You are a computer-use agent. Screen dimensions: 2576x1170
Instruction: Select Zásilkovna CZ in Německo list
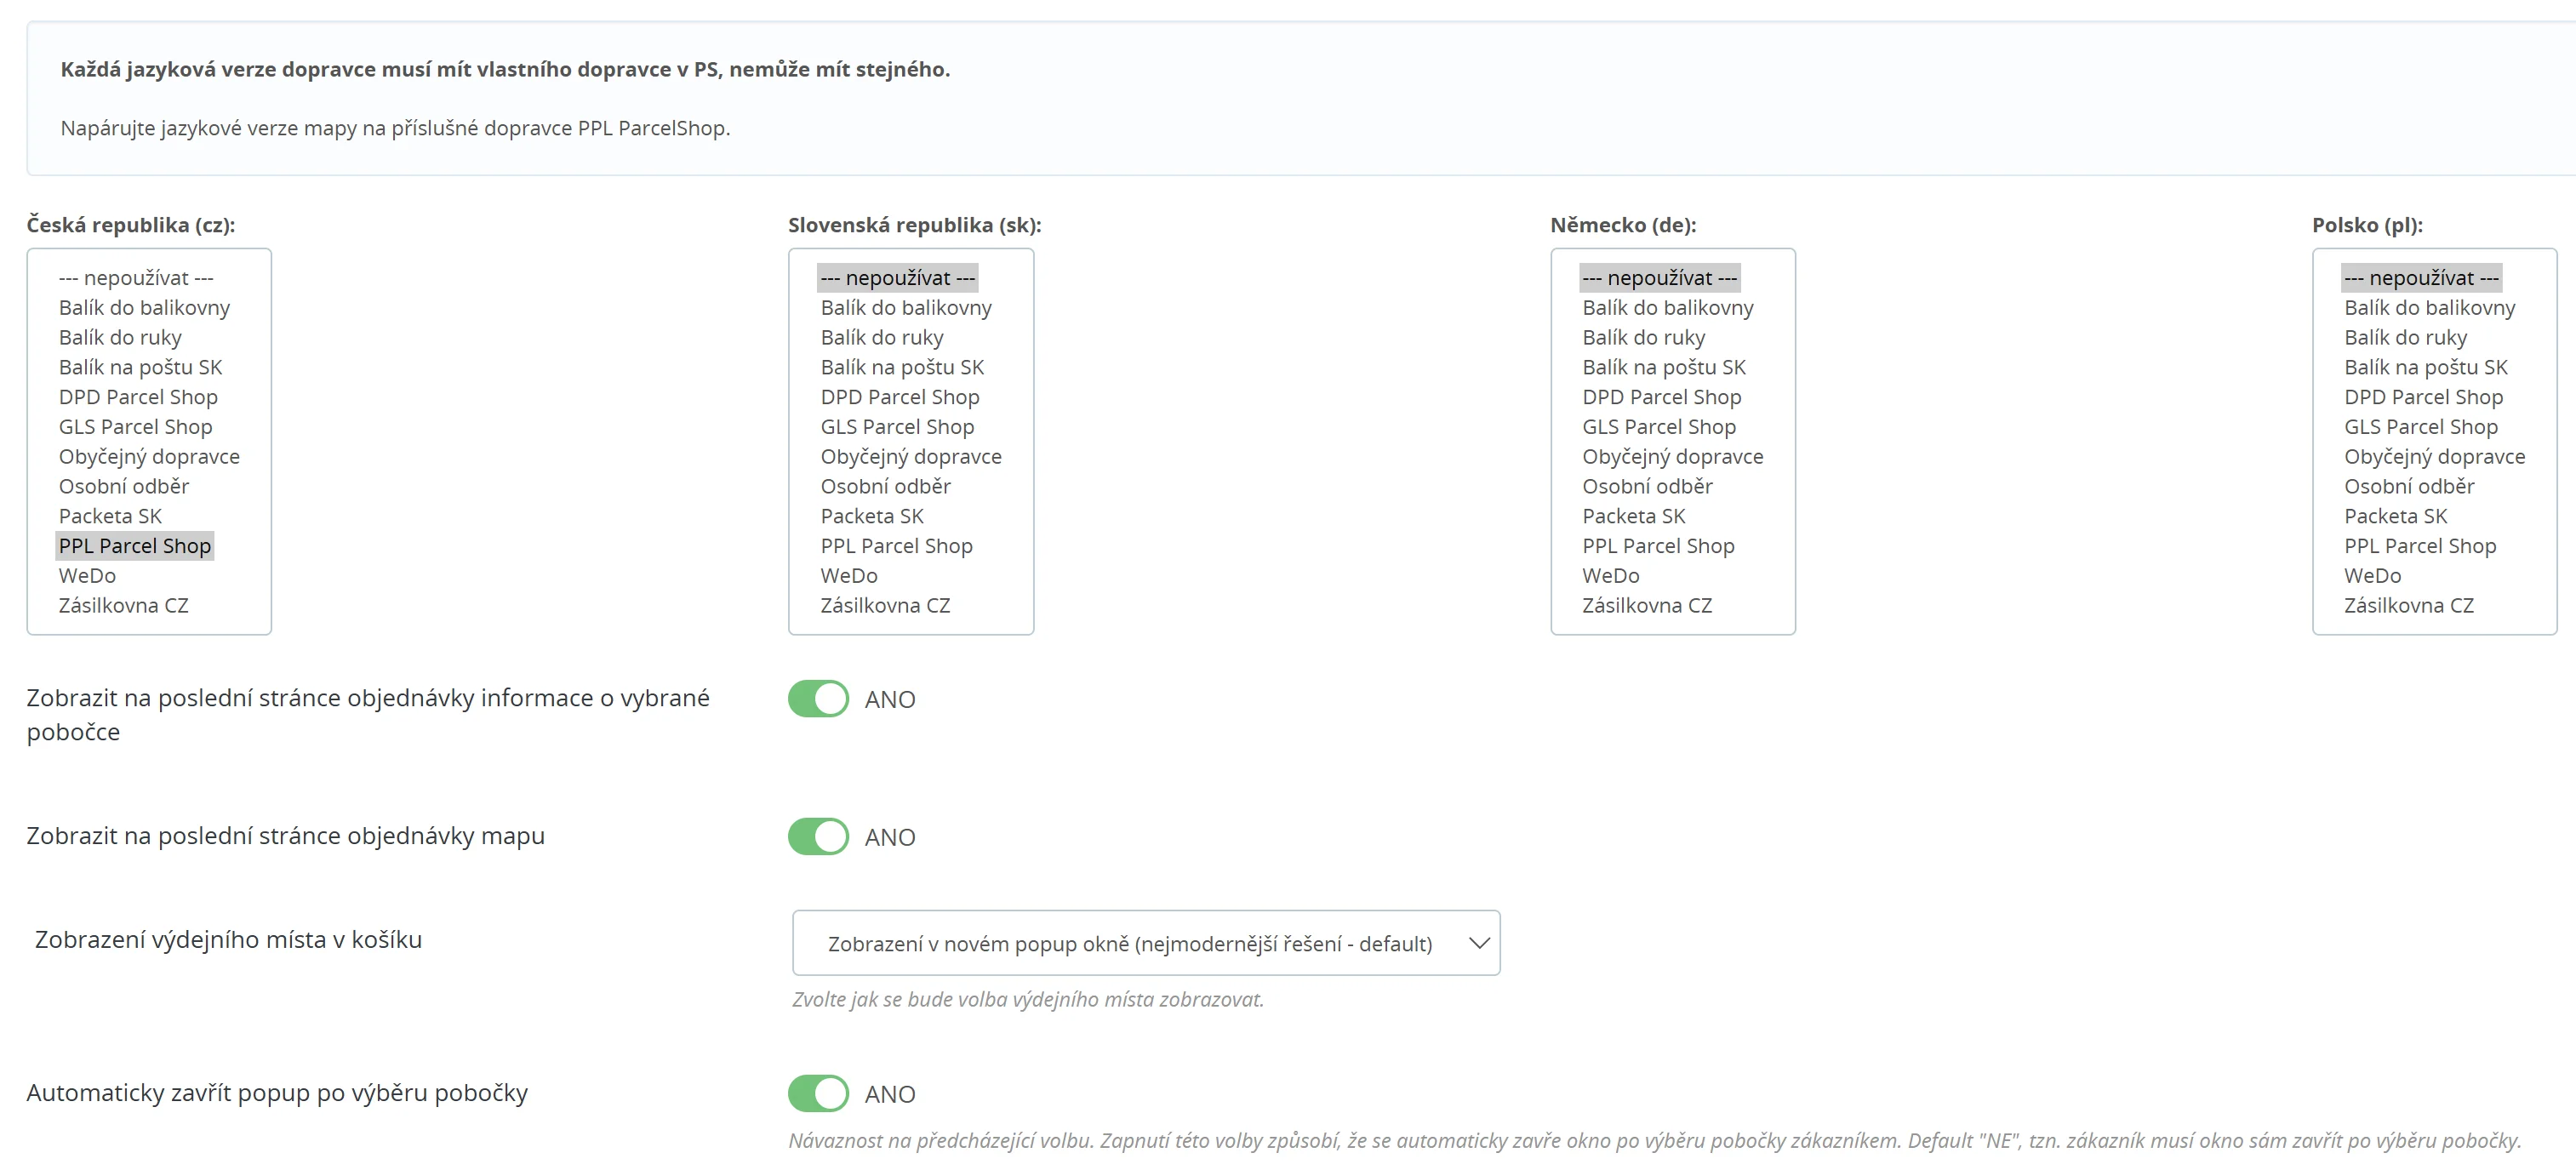(1647, 605)
